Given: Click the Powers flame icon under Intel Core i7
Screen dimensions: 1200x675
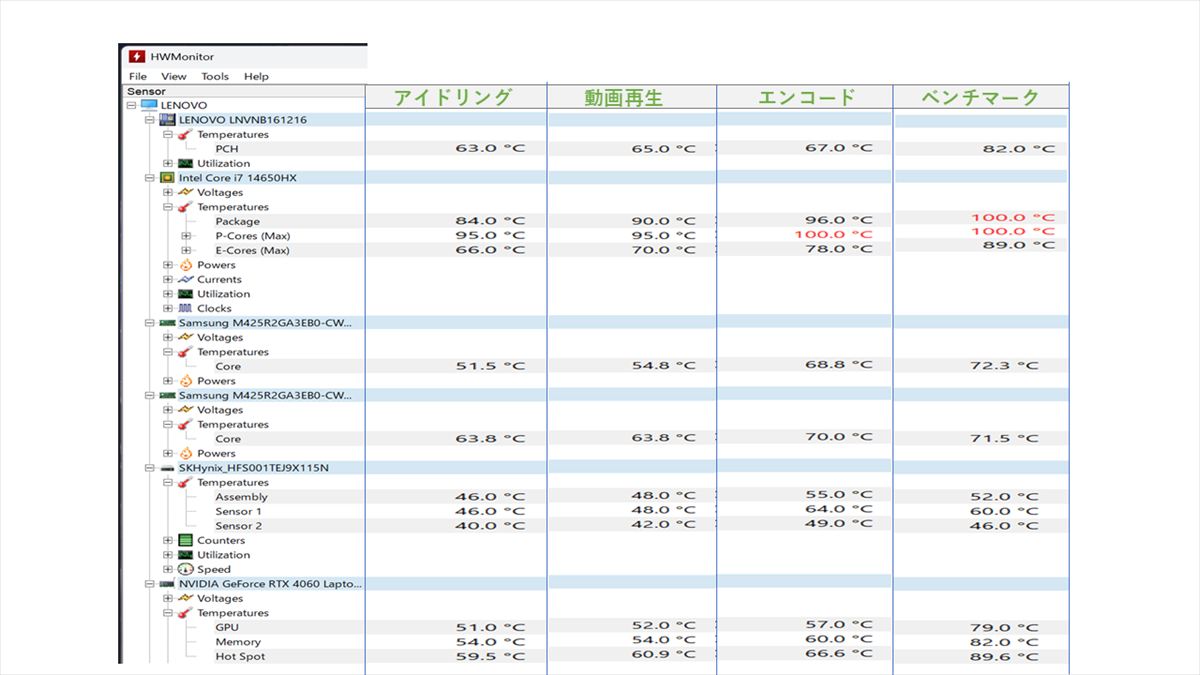Looking at the screenshot, I should coord(185,265).
